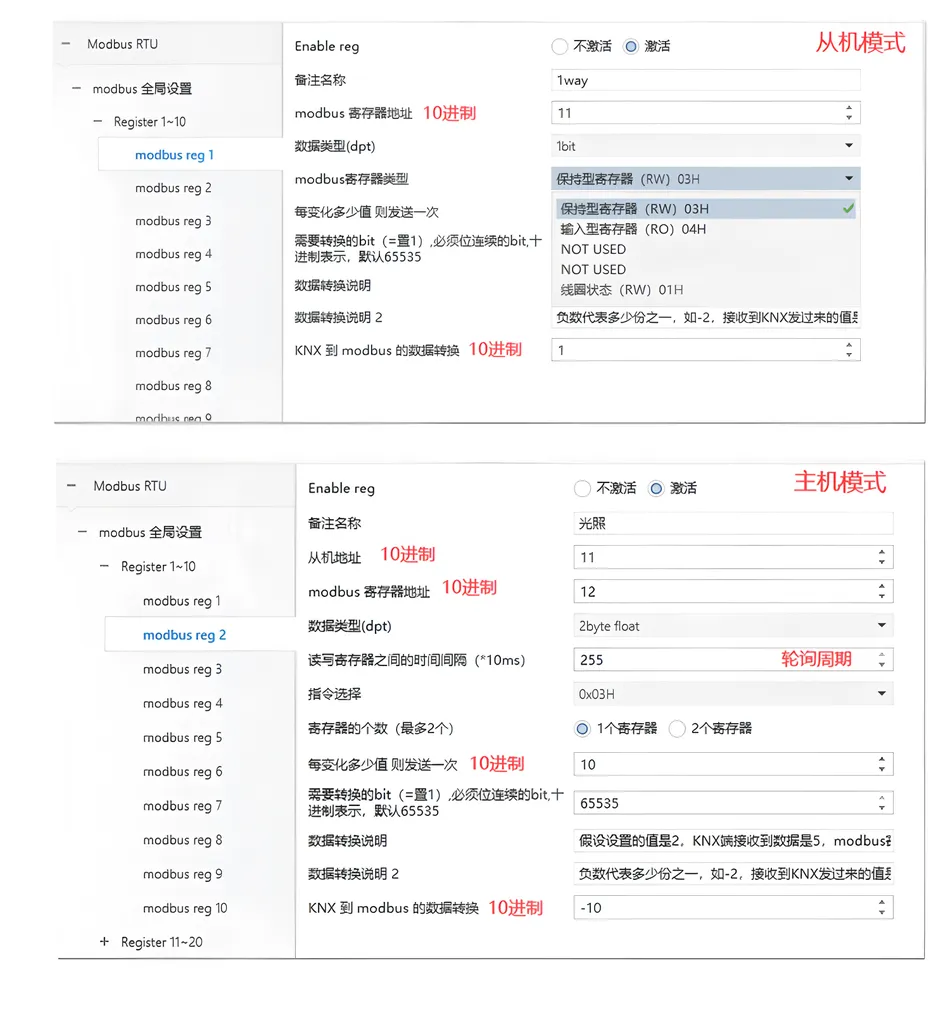Screen dimensions: 950x1013
Task: Select 不激活 in the master mode Enable reg
Action: [582, 488]
